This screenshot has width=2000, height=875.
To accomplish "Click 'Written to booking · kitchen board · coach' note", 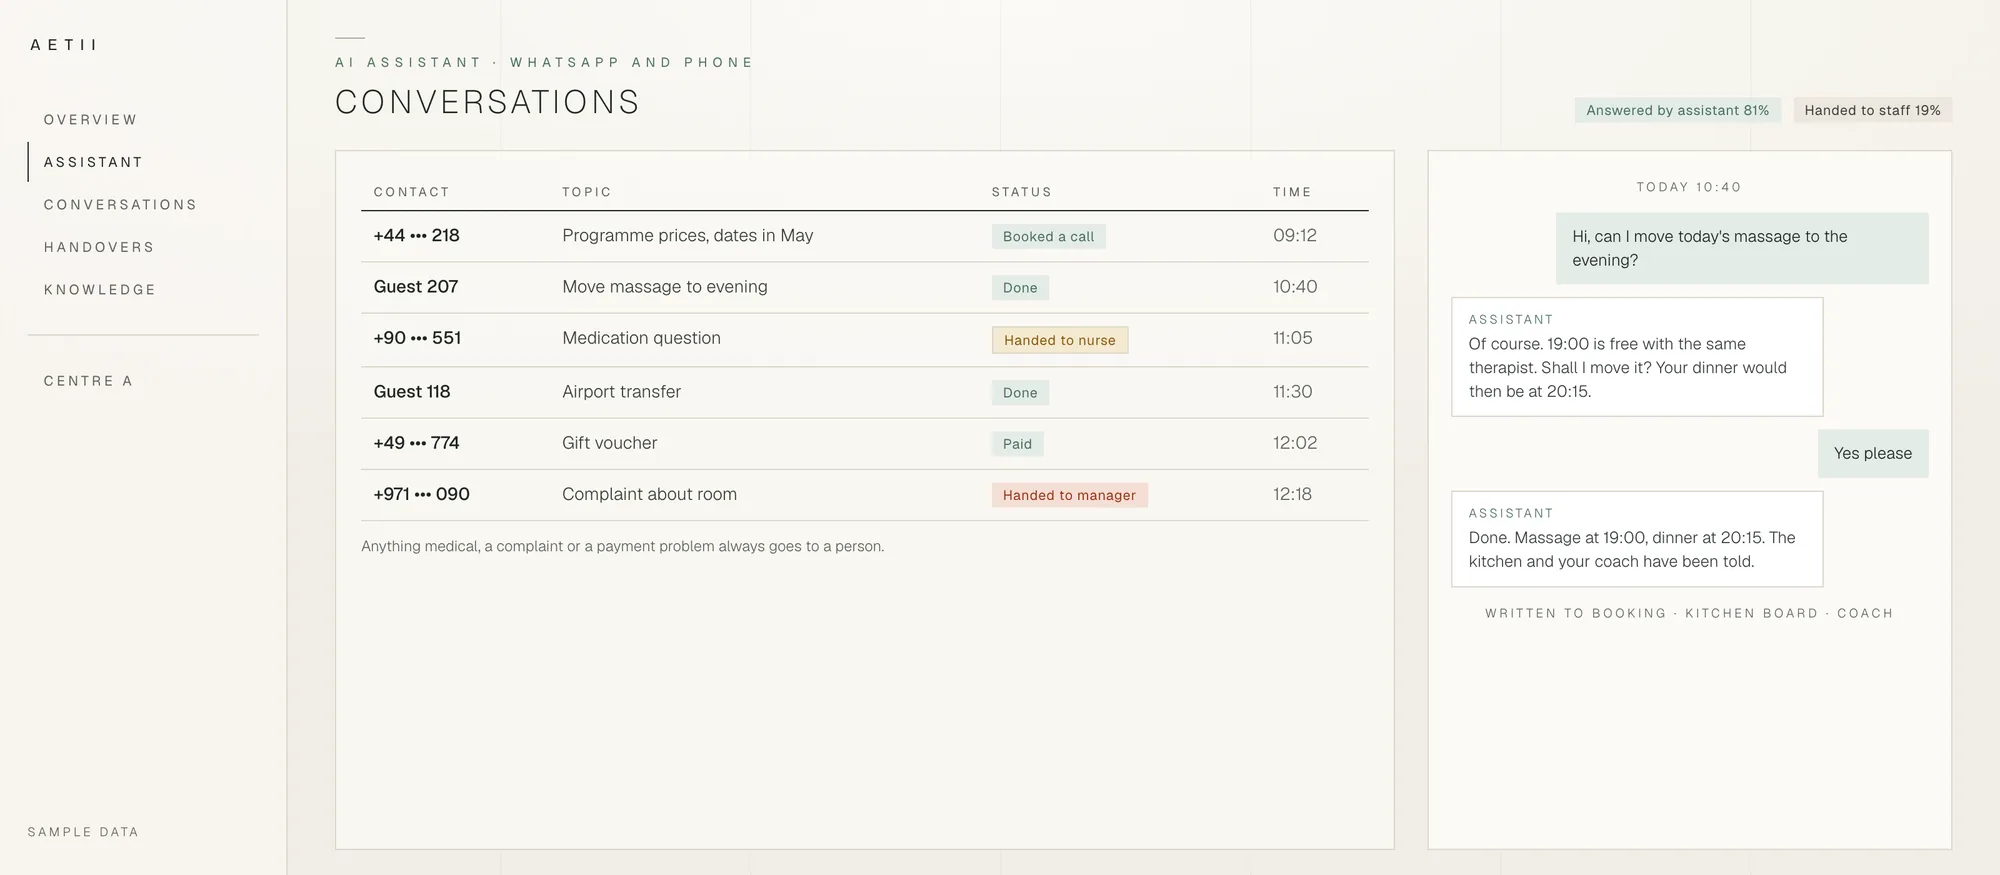I will tap(1689, 613).
